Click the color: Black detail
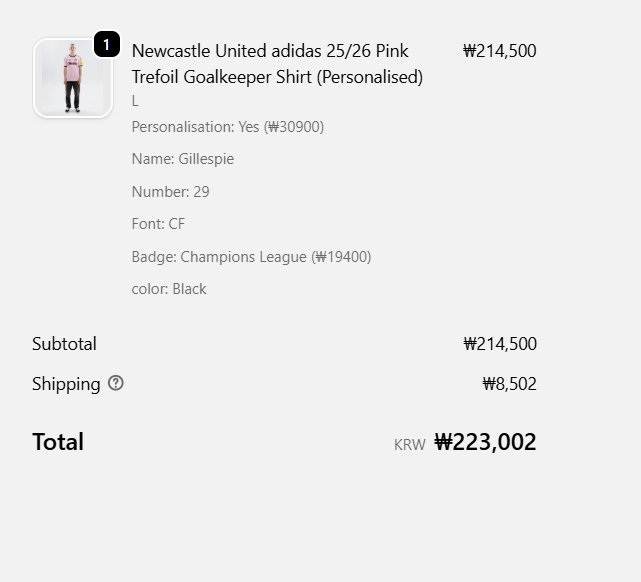 point(169,289)
